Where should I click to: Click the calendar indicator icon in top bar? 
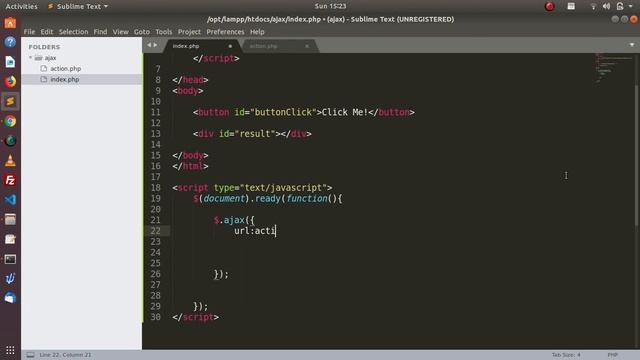(571, 6)
